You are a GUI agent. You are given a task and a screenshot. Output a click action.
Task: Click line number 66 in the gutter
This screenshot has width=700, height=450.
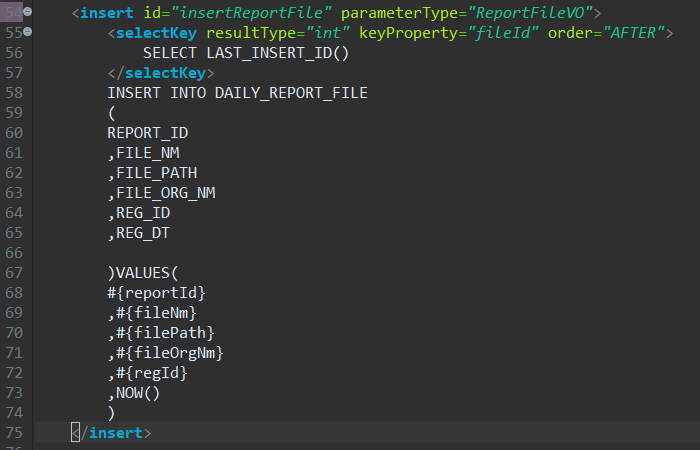(x=14, y=253)
